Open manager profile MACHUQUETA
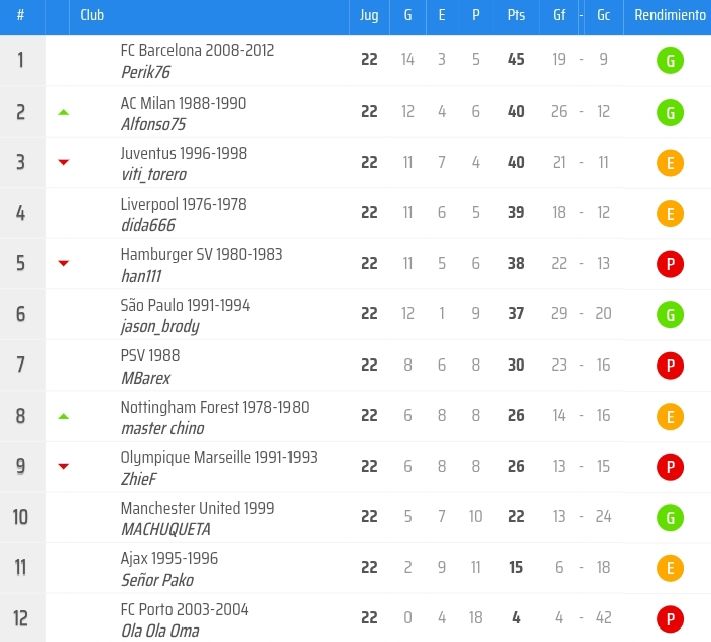The width and height of the screenshot is (711, 642). [166, 529]
